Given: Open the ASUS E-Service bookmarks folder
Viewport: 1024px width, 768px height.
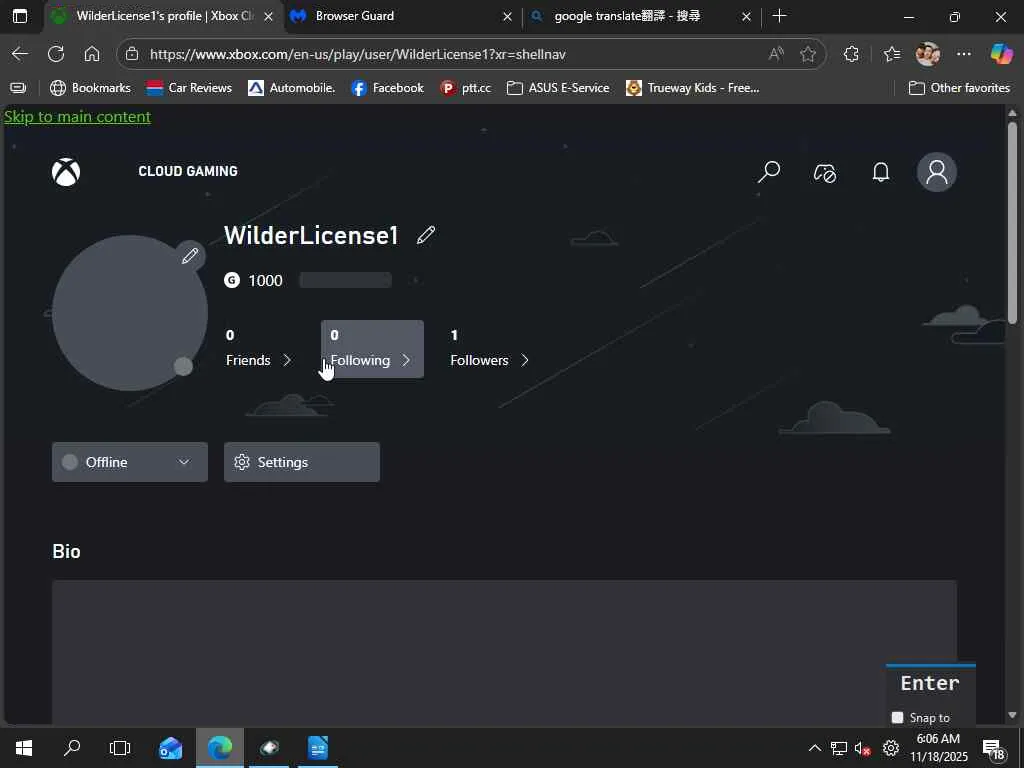Looking at the screenshot, I should [558, 88].
